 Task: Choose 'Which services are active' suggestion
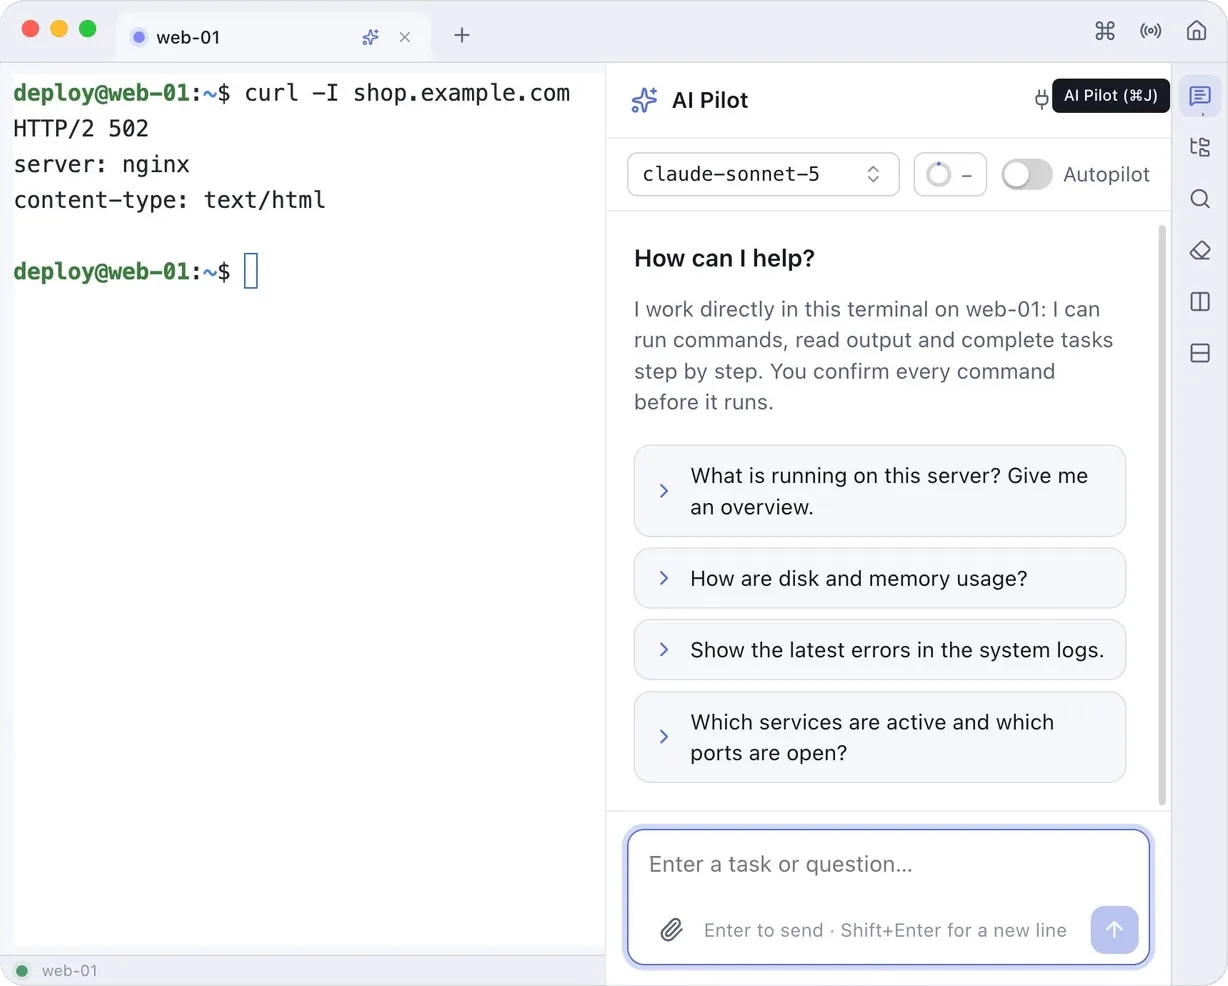[880, 737]
